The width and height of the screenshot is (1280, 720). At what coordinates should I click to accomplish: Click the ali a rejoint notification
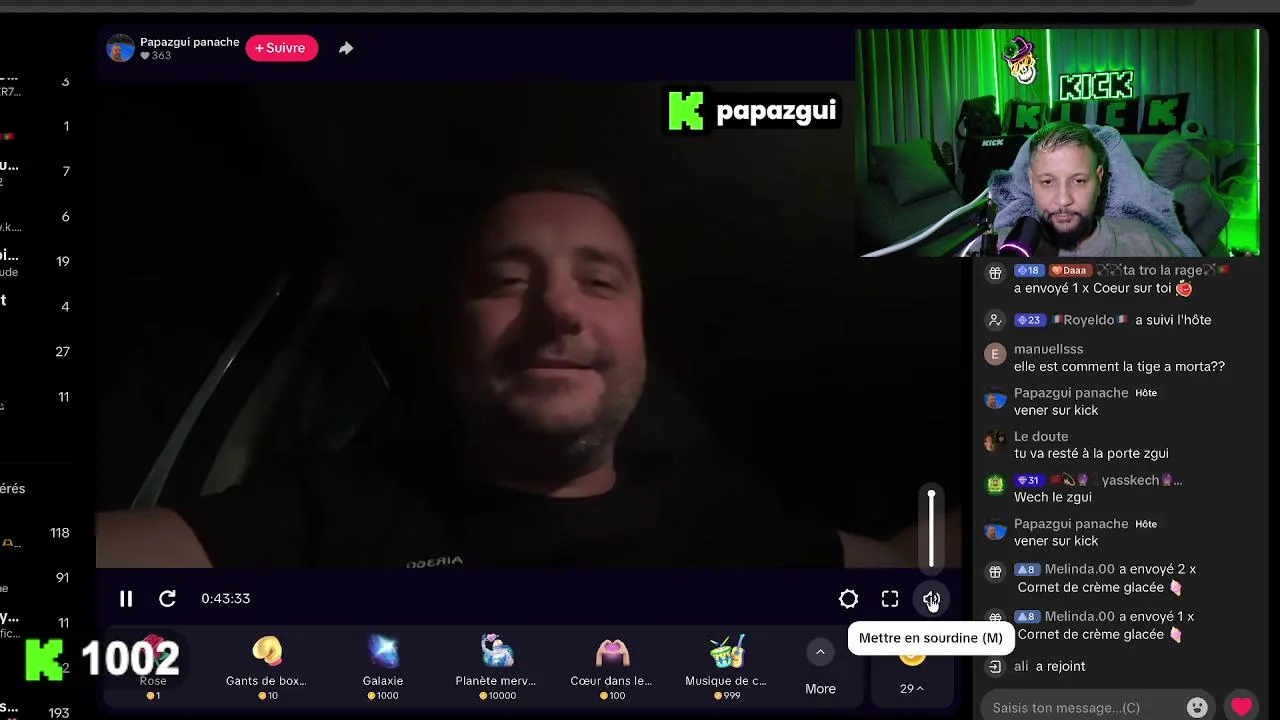tap(1049, 666)
